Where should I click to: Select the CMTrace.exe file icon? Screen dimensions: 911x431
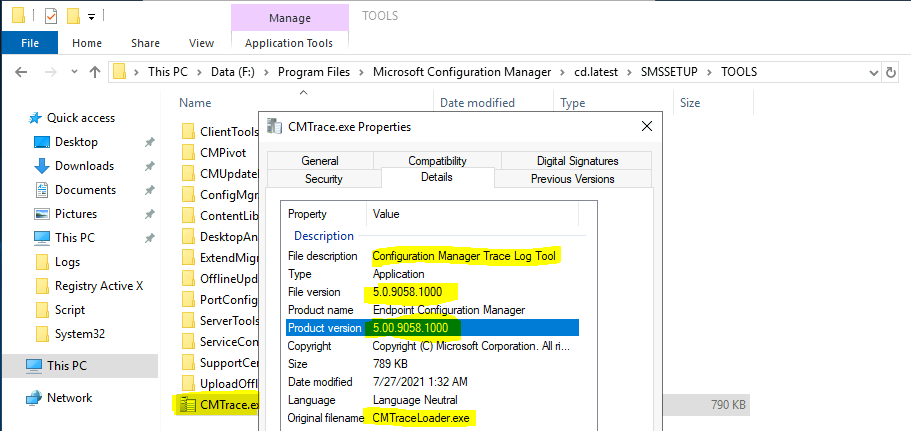pos(188,404)
